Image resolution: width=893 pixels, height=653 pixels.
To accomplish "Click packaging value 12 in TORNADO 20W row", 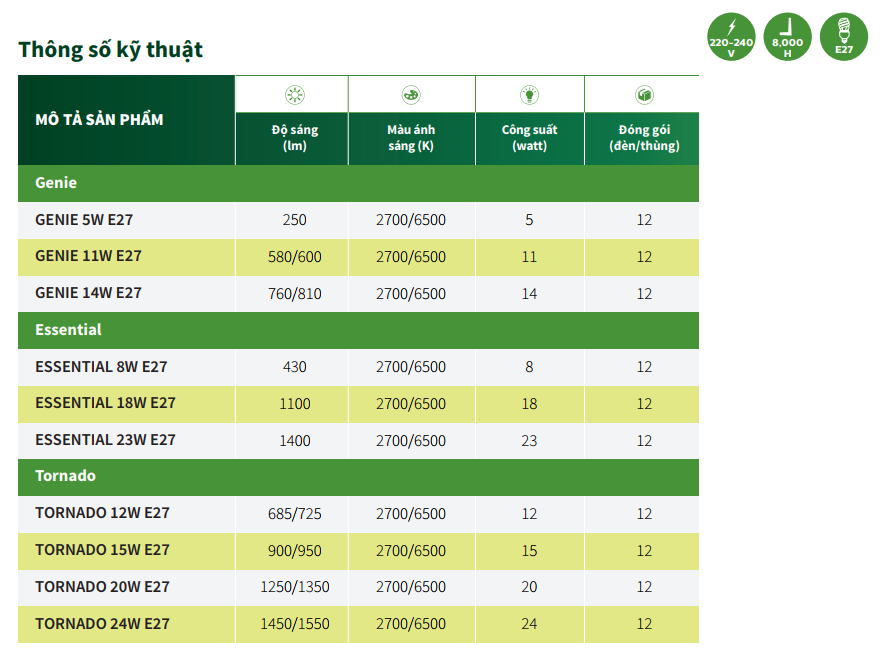I will tap(644, 587).
